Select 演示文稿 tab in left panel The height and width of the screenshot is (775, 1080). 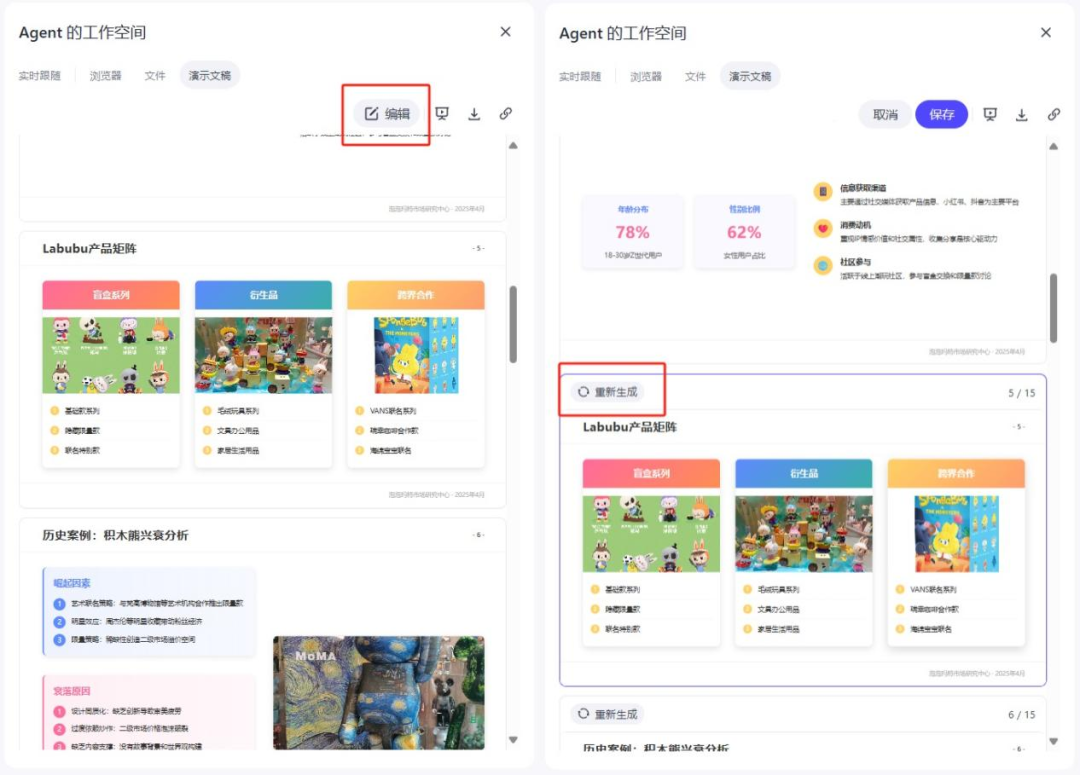click(209, 75)
